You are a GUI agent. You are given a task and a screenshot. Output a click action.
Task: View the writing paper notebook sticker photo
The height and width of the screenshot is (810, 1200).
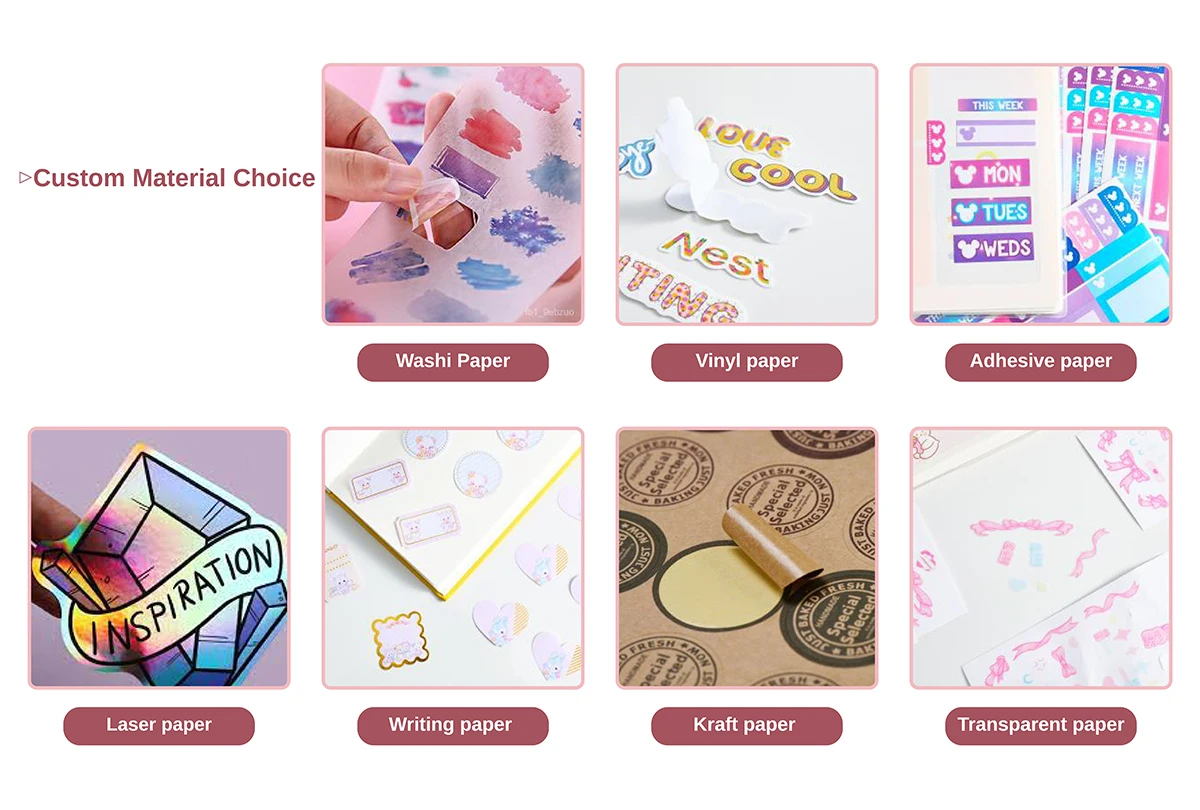coord(453,558)
